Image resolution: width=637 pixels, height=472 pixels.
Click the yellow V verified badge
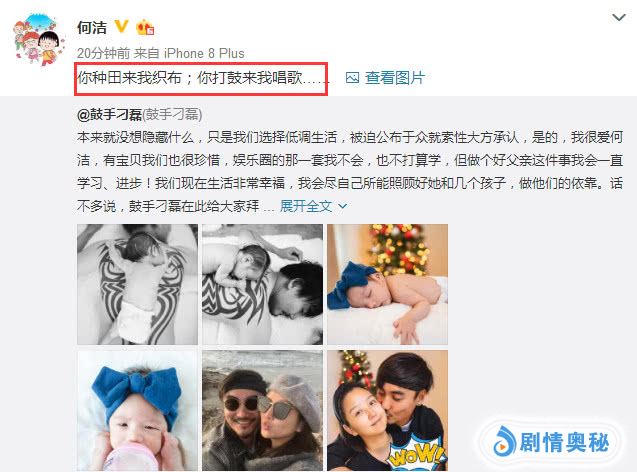coord(121,26)
